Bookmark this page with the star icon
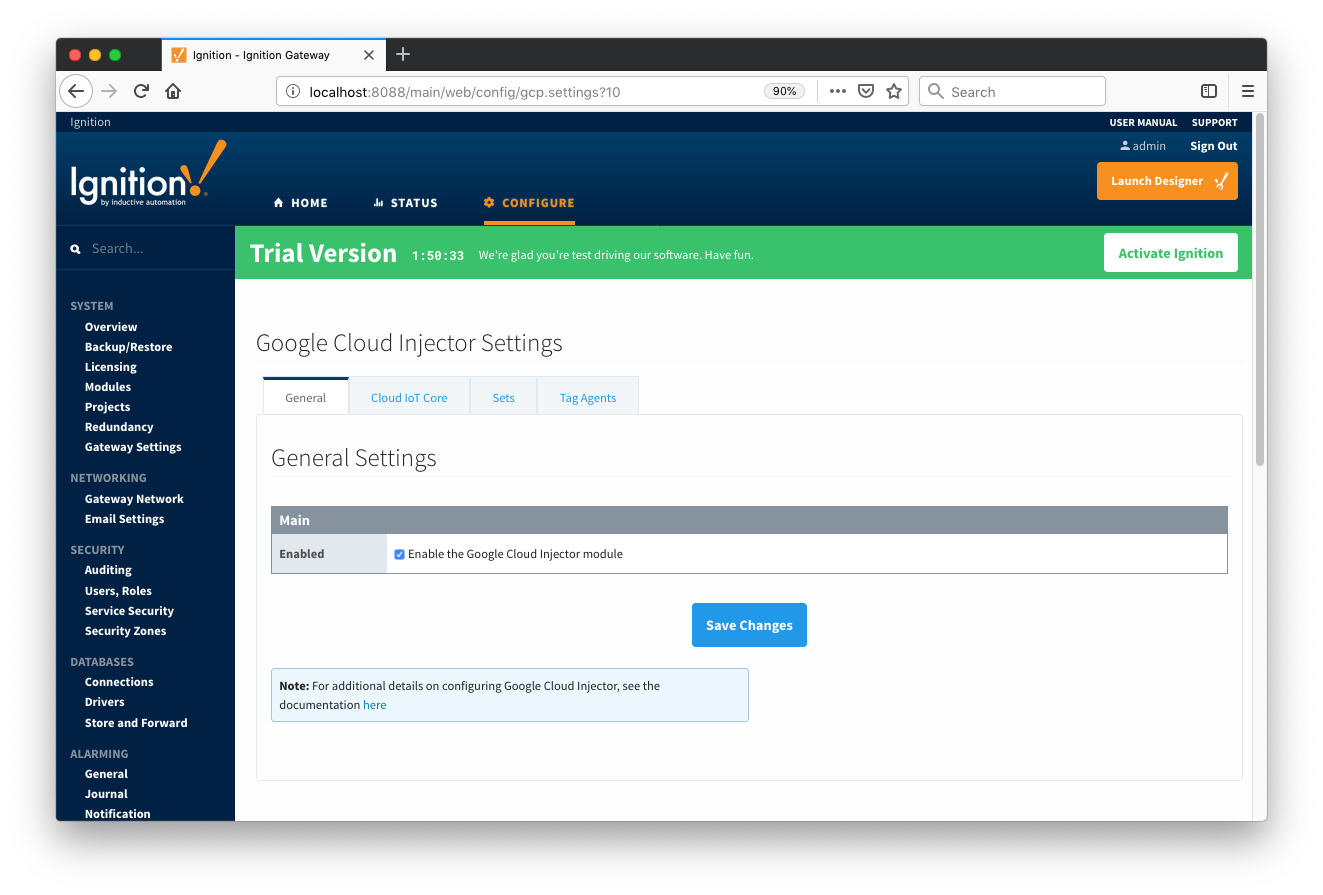The image size is (1323, 895). pos(894,91)
